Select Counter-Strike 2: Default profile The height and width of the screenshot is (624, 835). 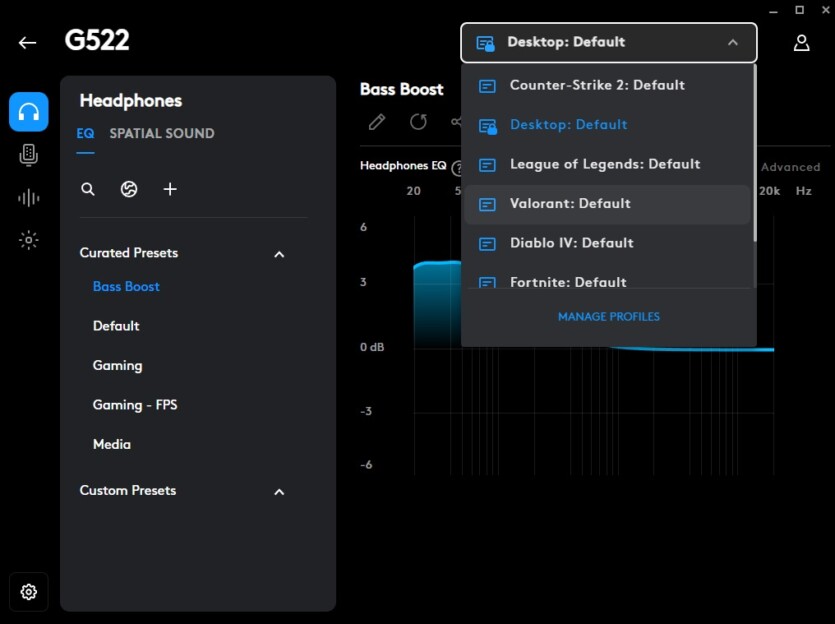coord(607,85)
